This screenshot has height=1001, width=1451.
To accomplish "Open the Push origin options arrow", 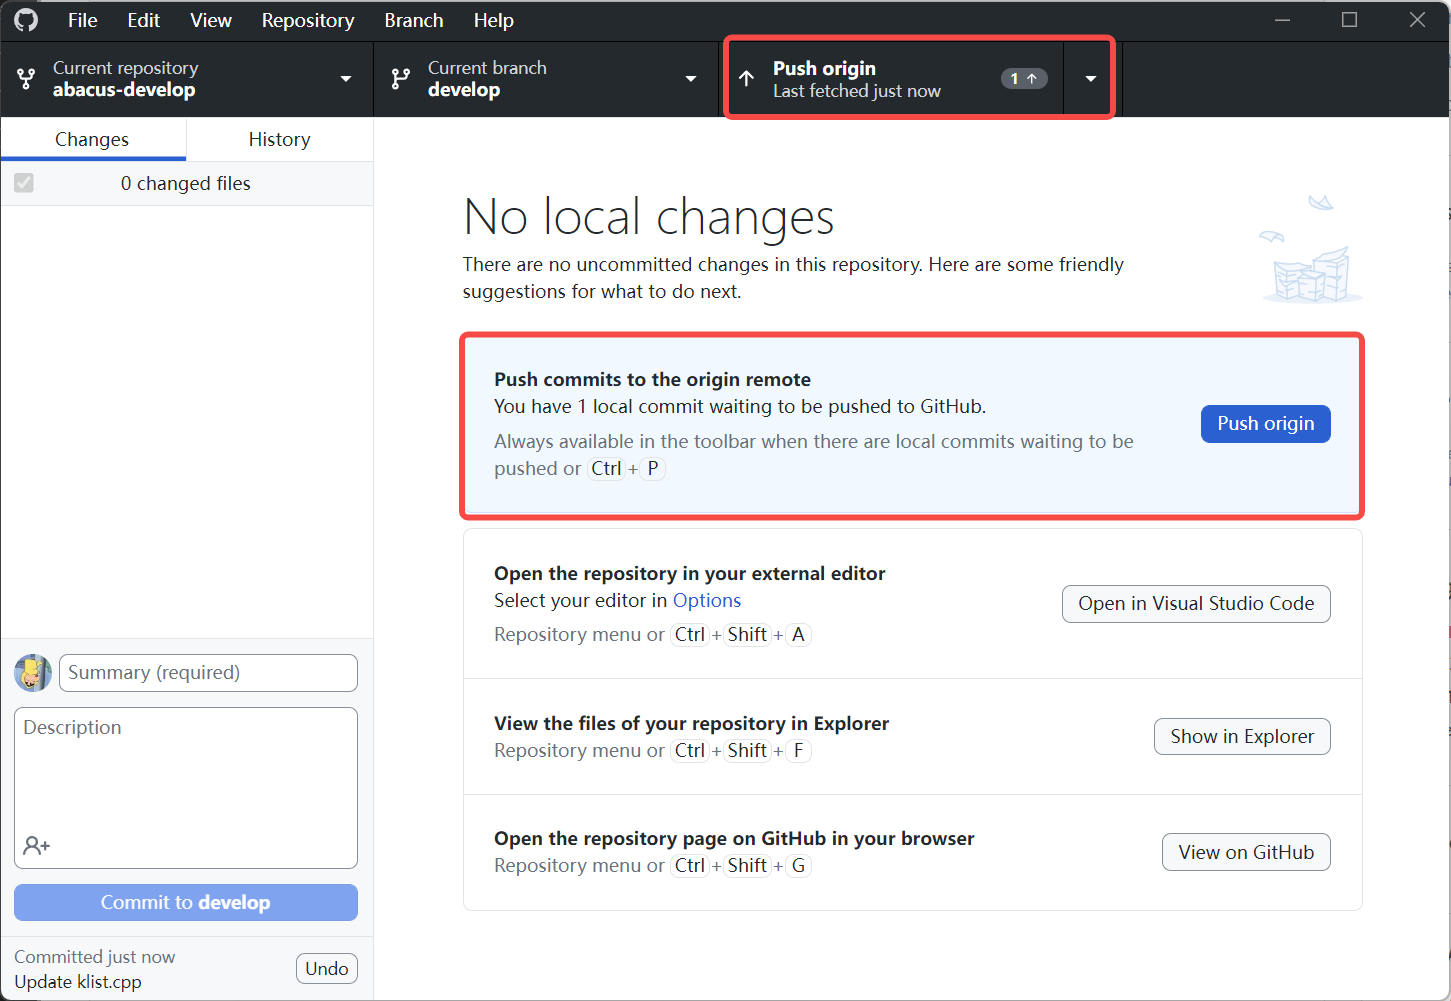I will point(1090,79).
